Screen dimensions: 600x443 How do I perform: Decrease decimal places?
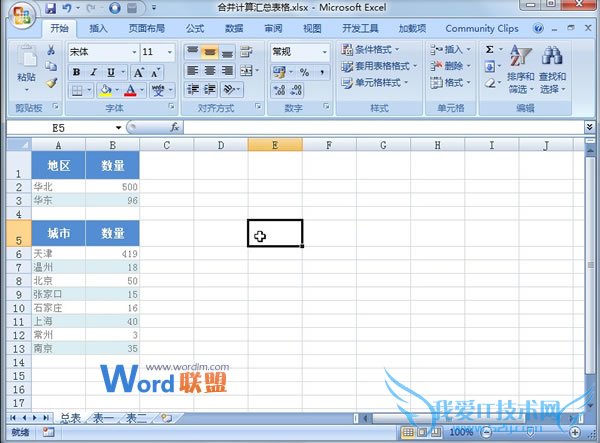296,90
